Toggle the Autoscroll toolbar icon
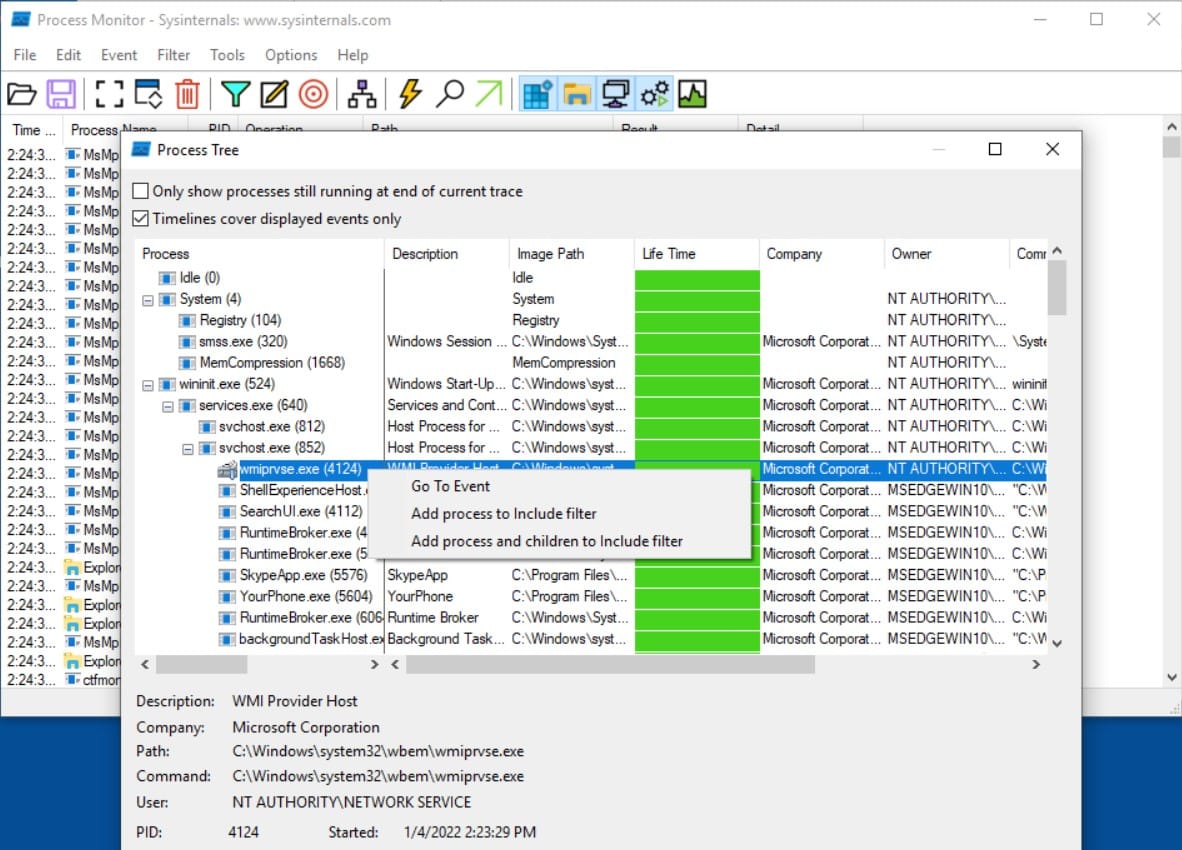 148,94
